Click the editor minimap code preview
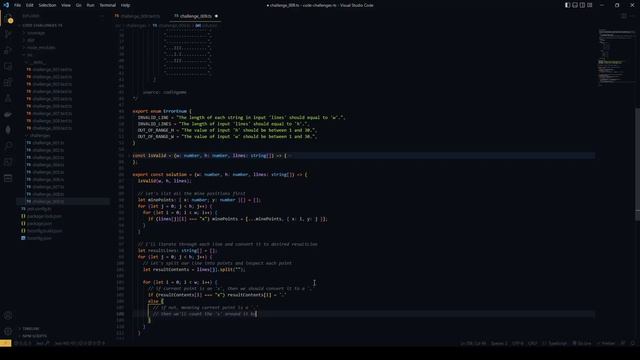This screenshot has width=640, height=360. click(x=616, y=57)
